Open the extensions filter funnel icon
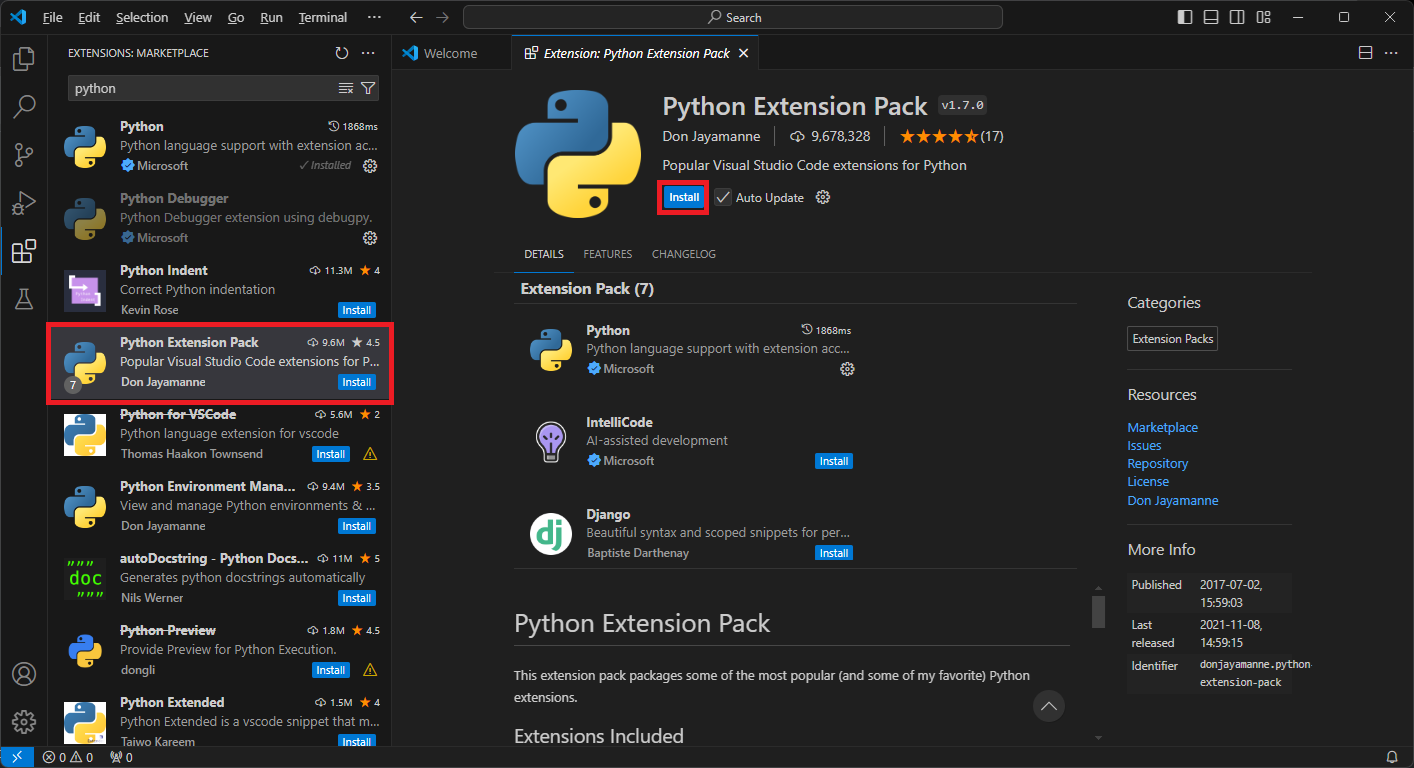Image resolution: width=1414 pixels, height=768 pixels. [x=368, y=88]
